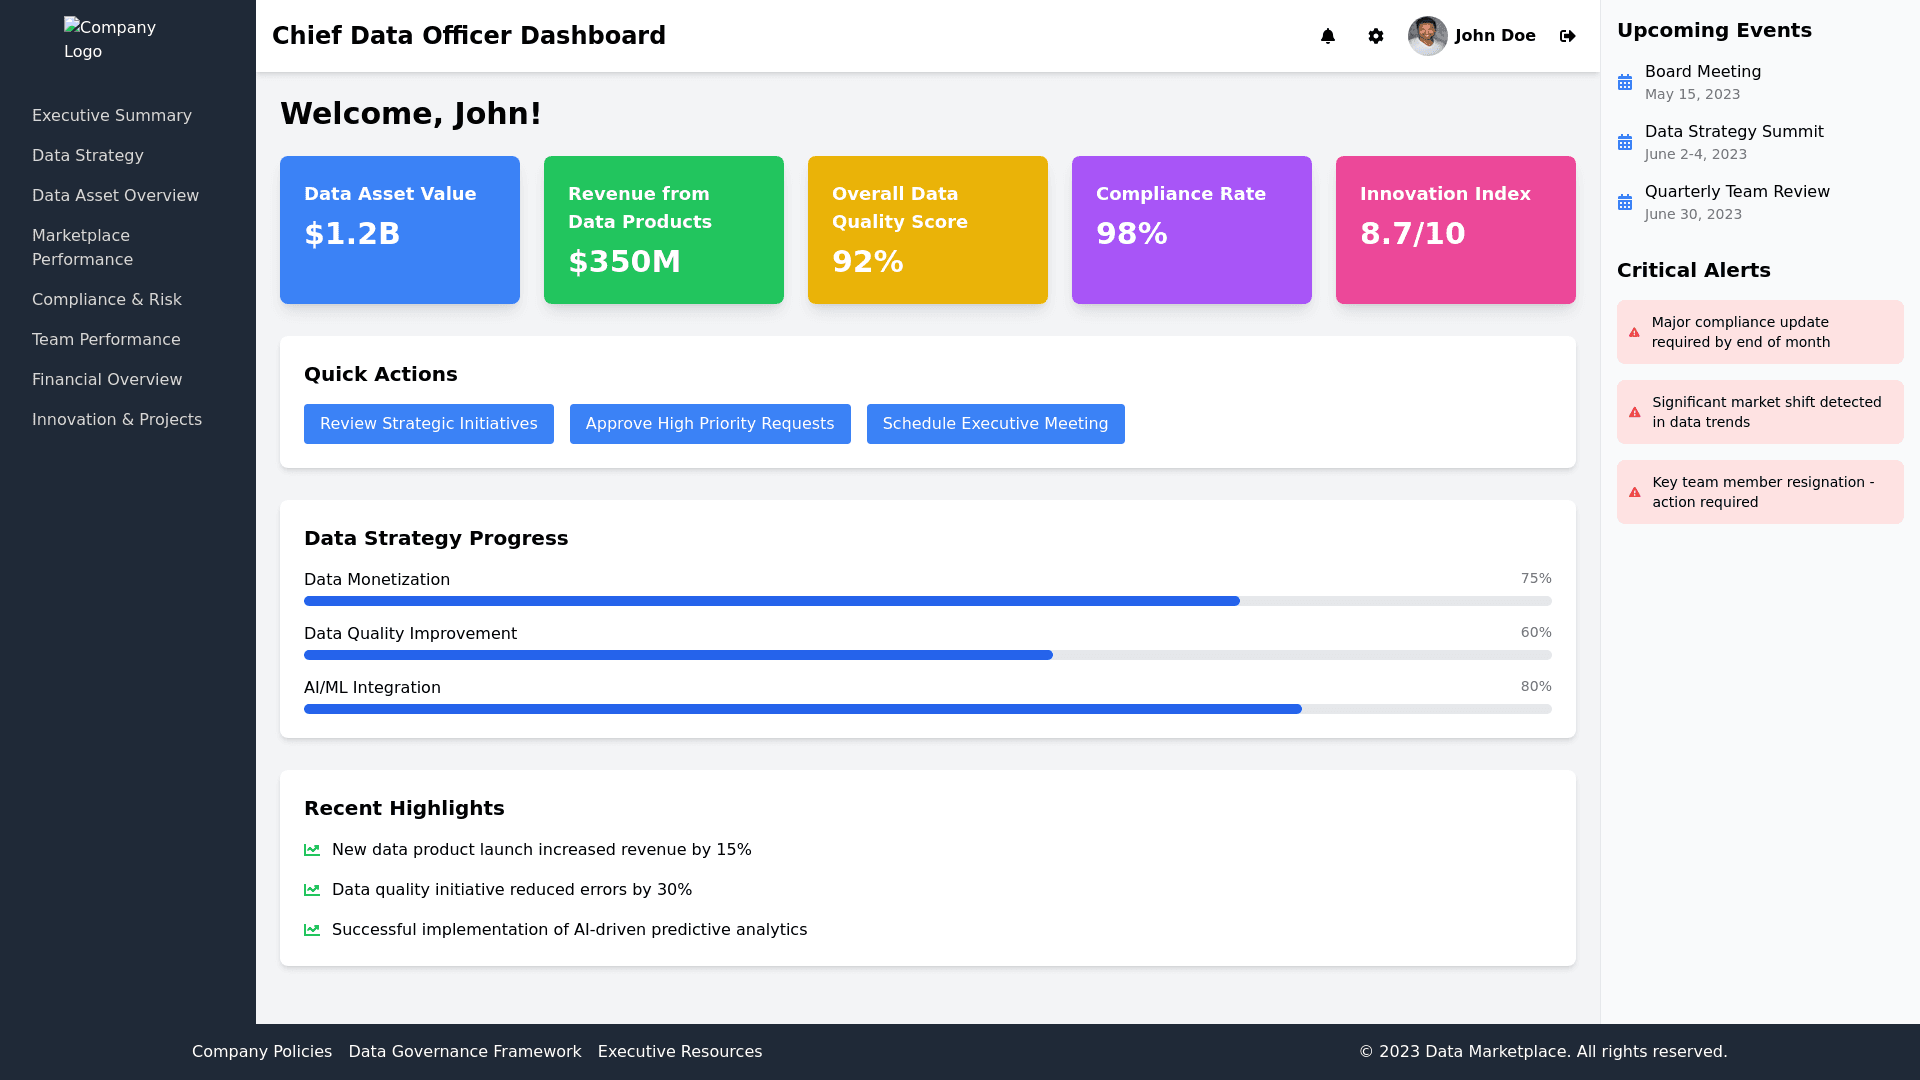Navigate to Marketplace Performance
The height and width of the screenshot is (1080, 1920).
tap(82, 248)
